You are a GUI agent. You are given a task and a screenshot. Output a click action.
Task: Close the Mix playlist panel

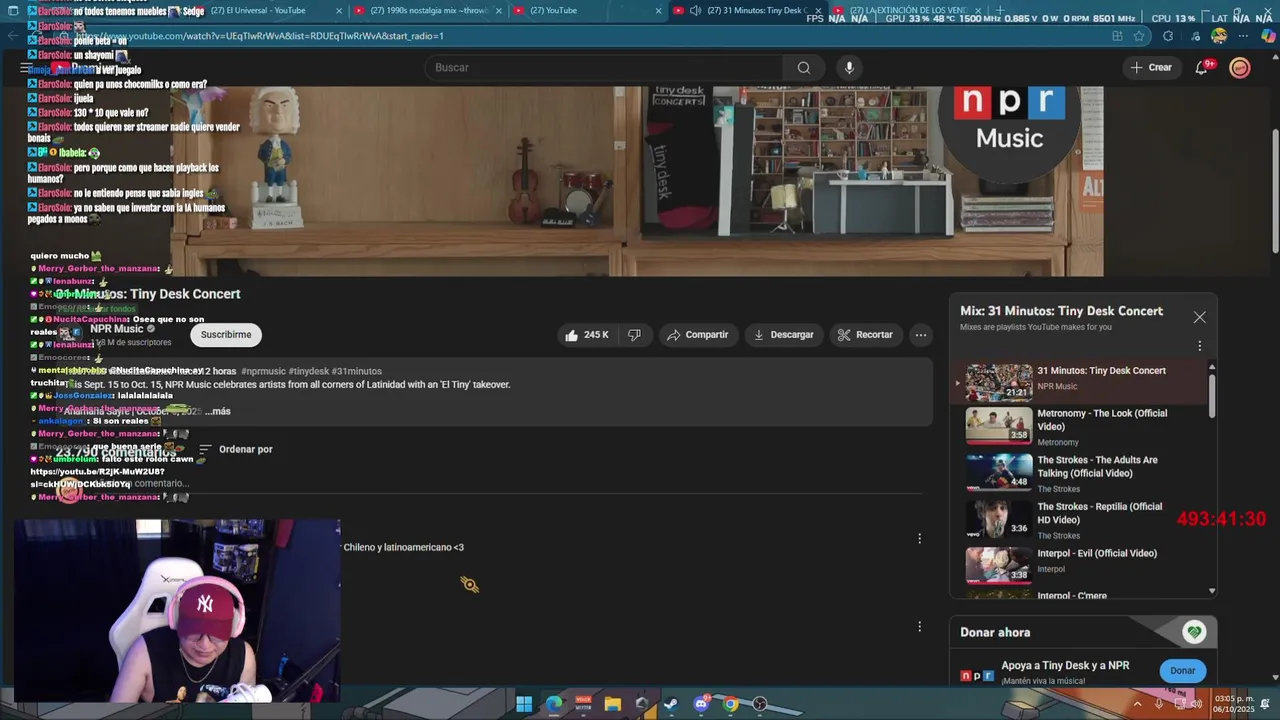(x=1199, y=317)
